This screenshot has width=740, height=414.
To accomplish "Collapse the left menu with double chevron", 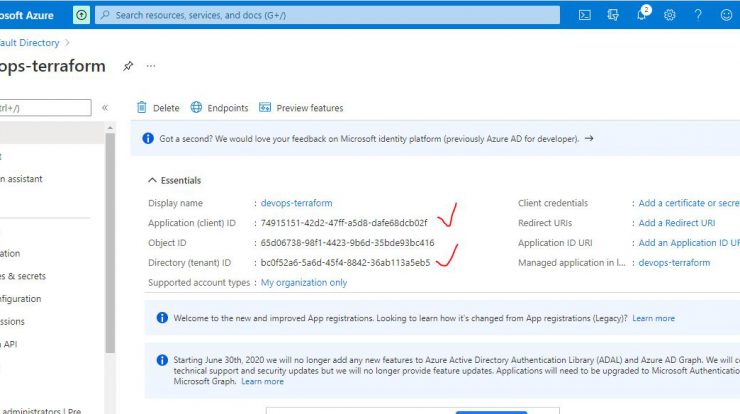I will pyautogui.click(x=105, y=108).
